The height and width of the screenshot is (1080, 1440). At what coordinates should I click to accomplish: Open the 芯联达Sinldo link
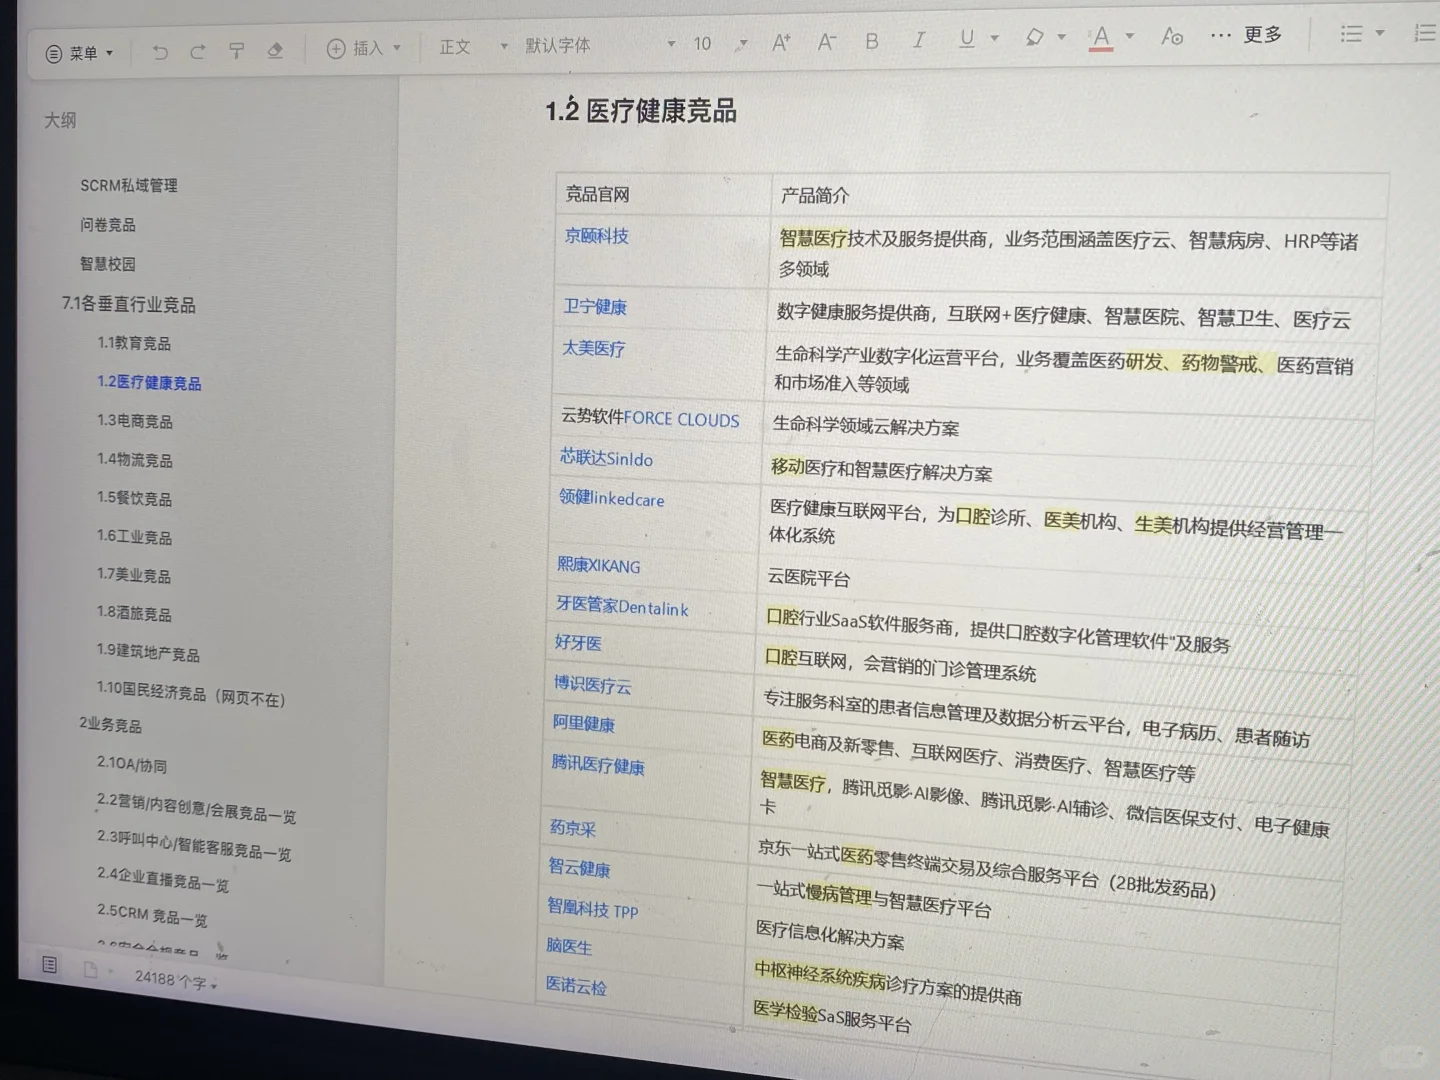click(606, 458)
